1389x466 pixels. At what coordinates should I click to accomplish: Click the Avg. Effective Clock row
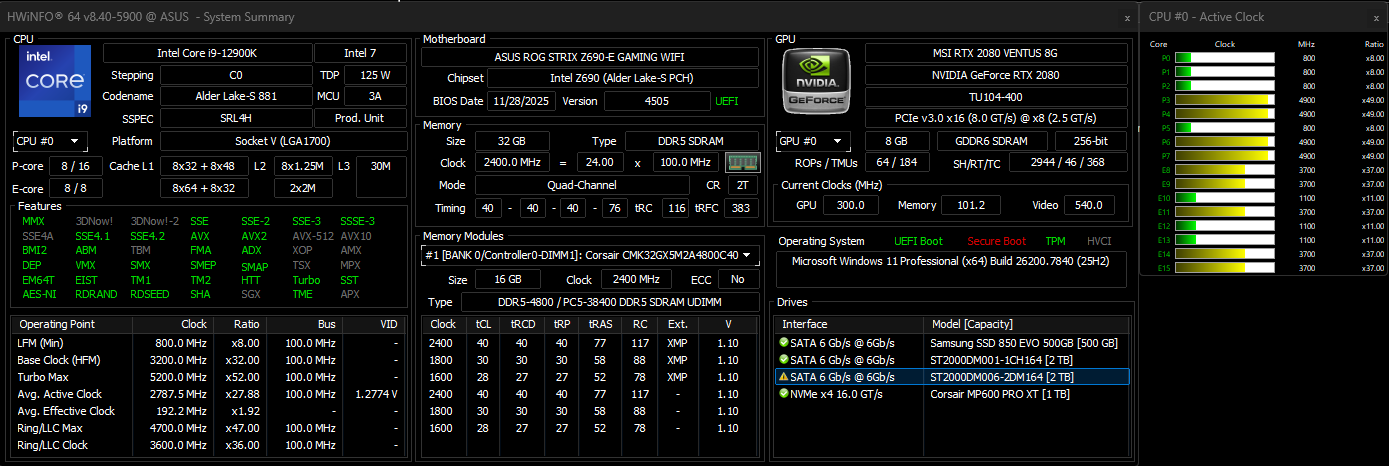click(209, 411)
